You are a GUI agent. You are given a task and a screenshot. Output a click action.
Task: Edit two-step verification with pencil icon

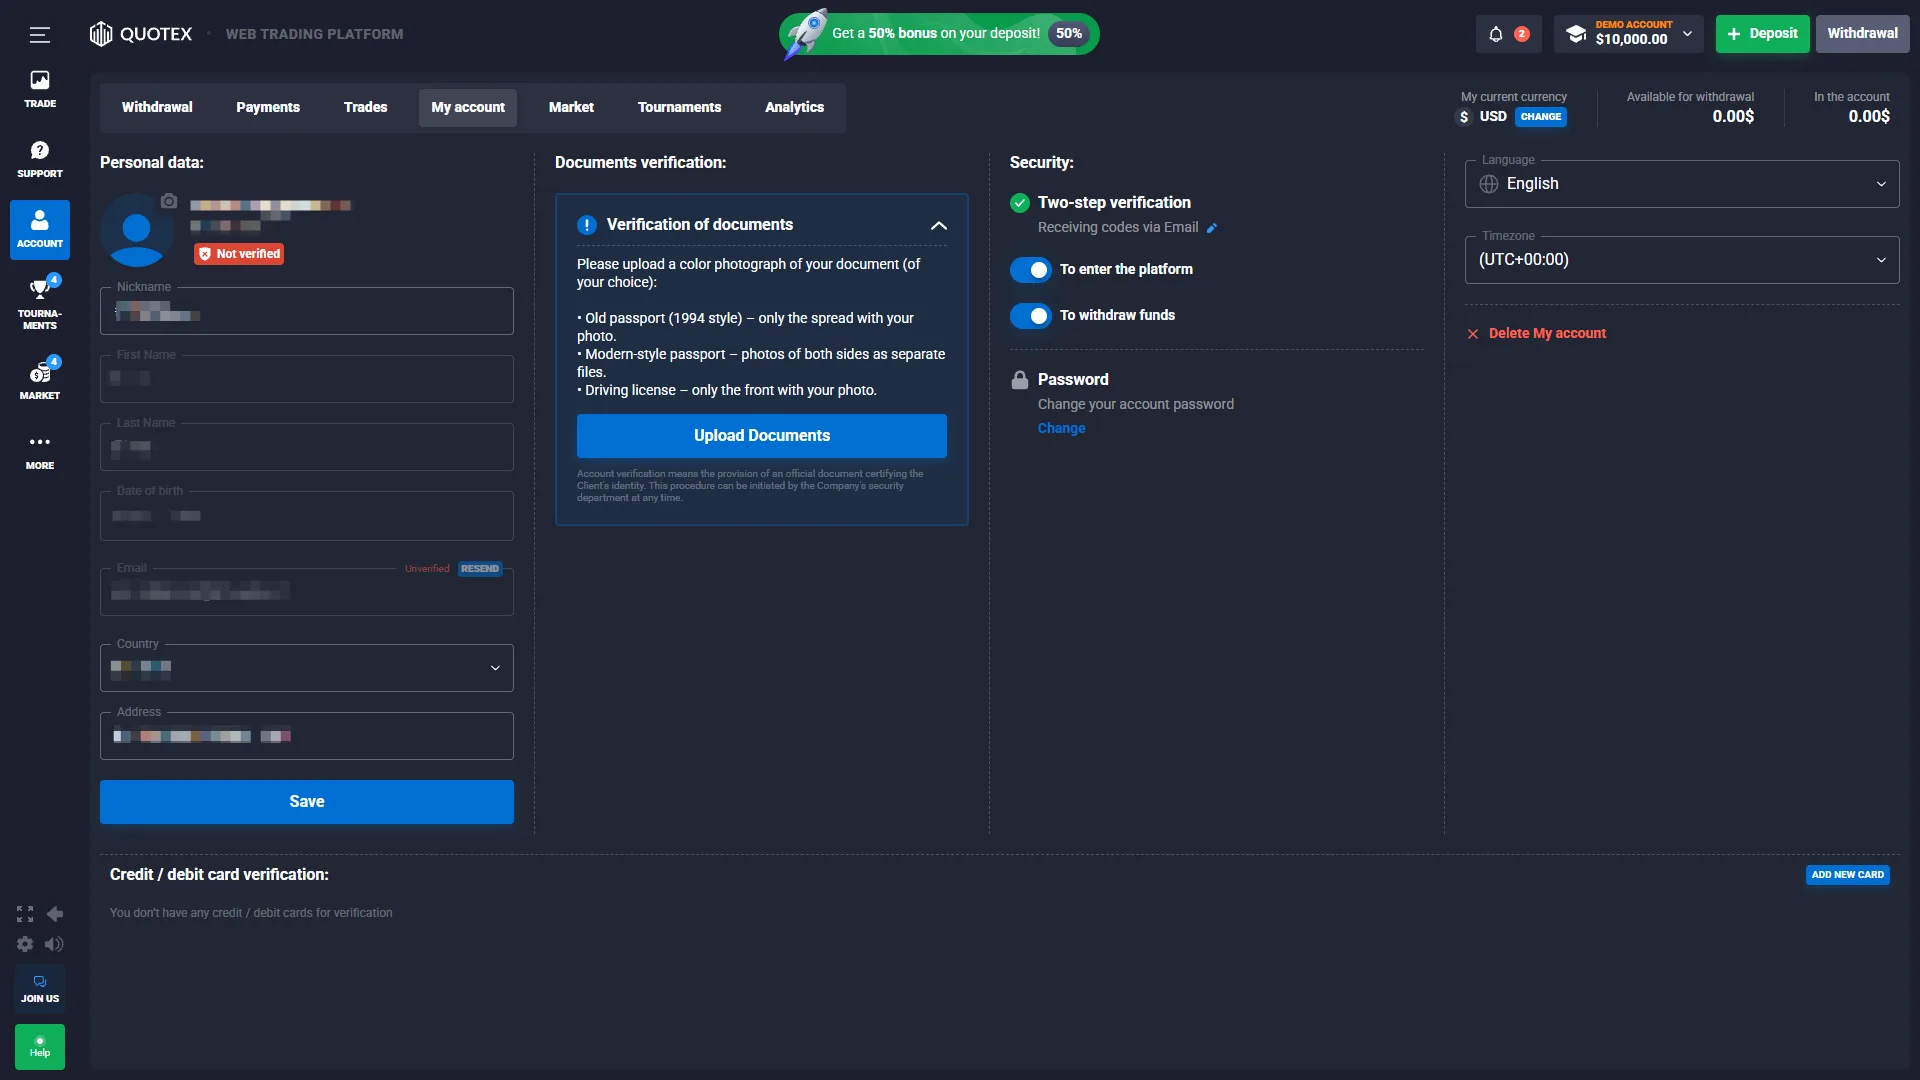click(x=1212, y=228)
